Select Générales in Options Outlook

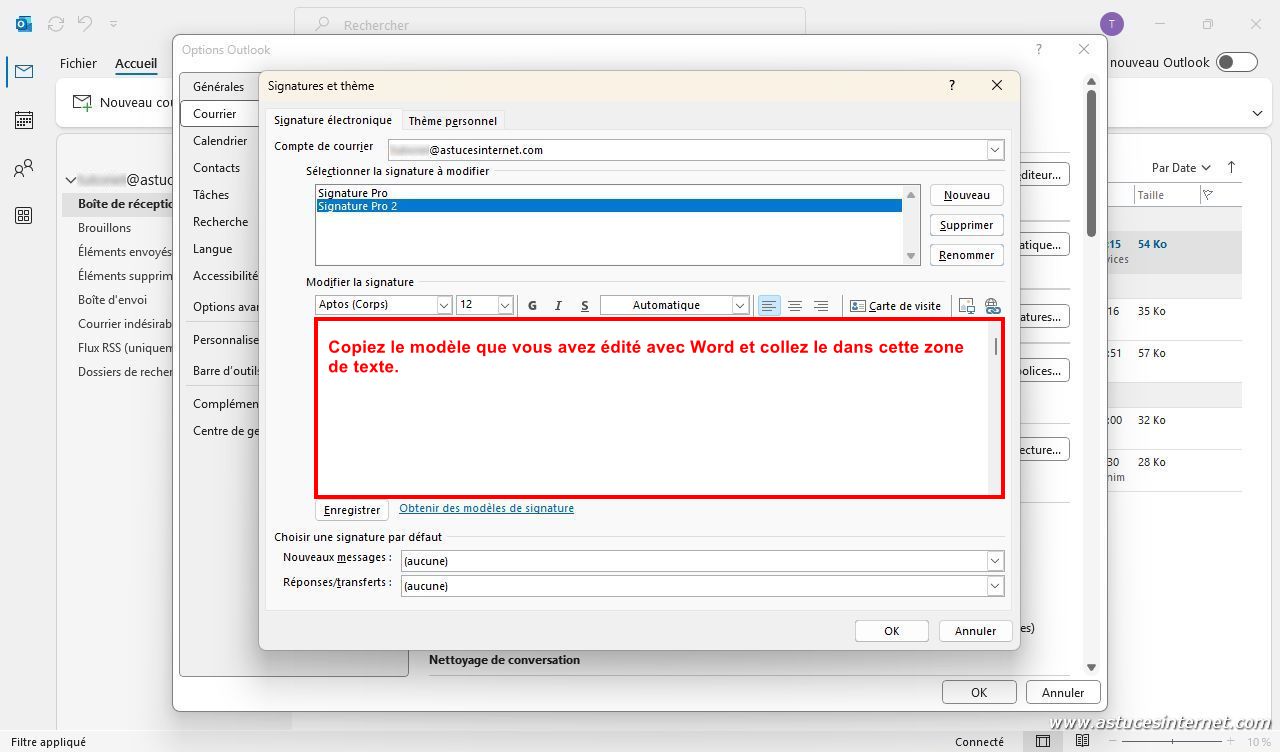[x=219, y=87]
